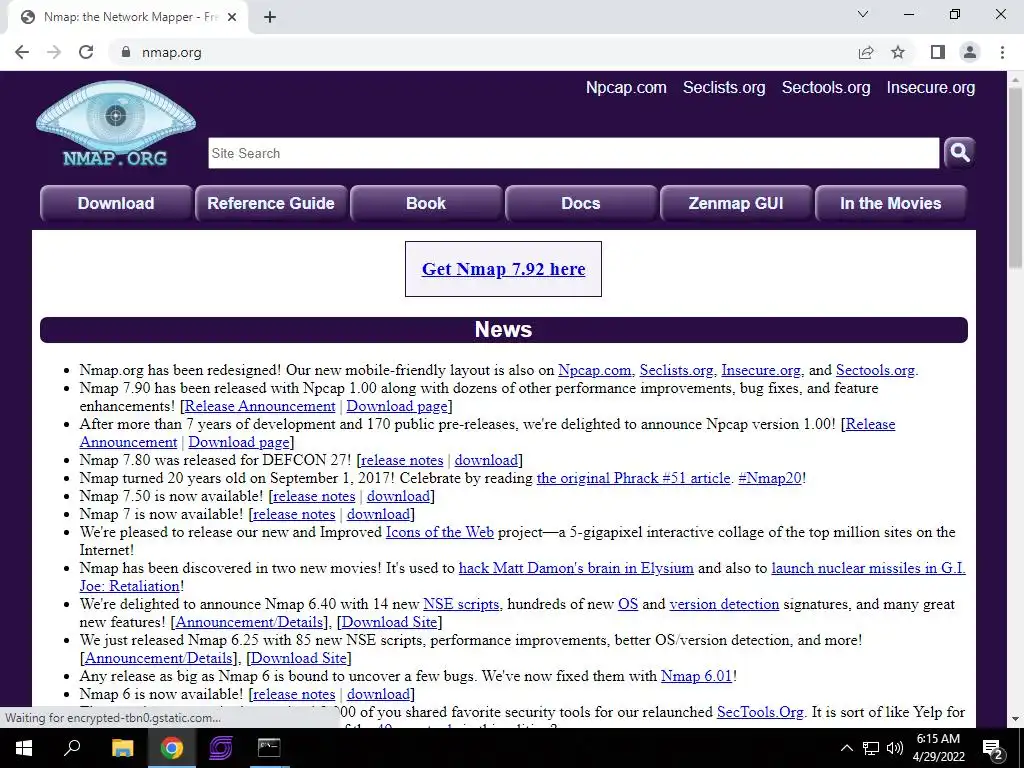Image resolution: width=1024 pixels, height=768 pixels.
Task: Bookmark this page with the star icon
Action: pos(898,52)
